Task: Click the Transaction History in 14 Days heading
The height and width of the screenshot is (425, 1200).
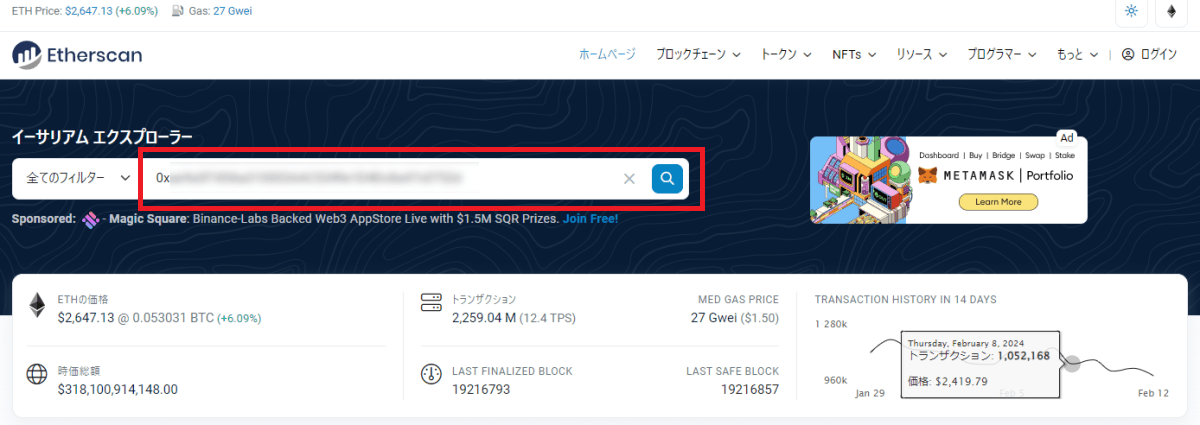Action: (905, 299)
